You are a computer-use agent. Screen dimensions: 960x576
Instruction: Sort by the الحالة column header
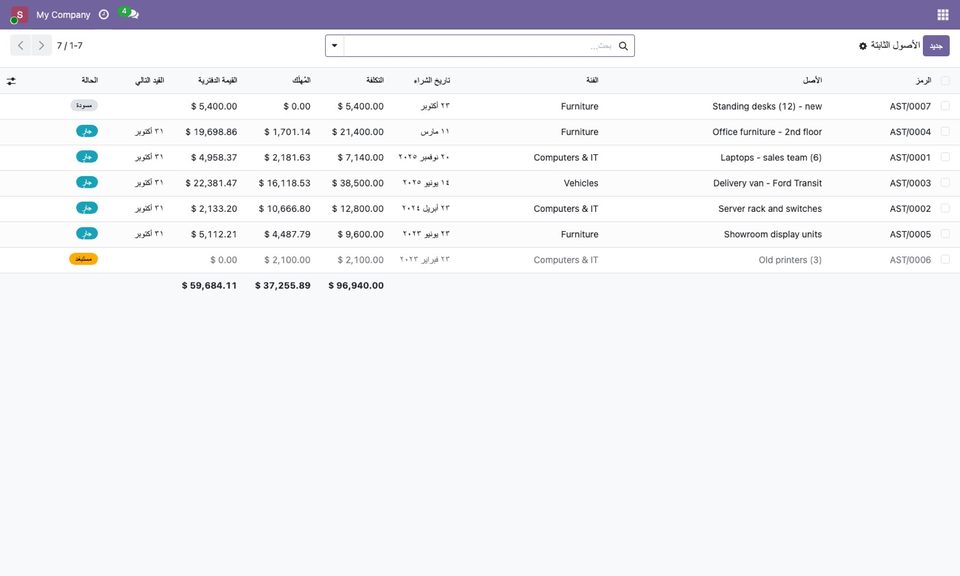click(89, 80)
